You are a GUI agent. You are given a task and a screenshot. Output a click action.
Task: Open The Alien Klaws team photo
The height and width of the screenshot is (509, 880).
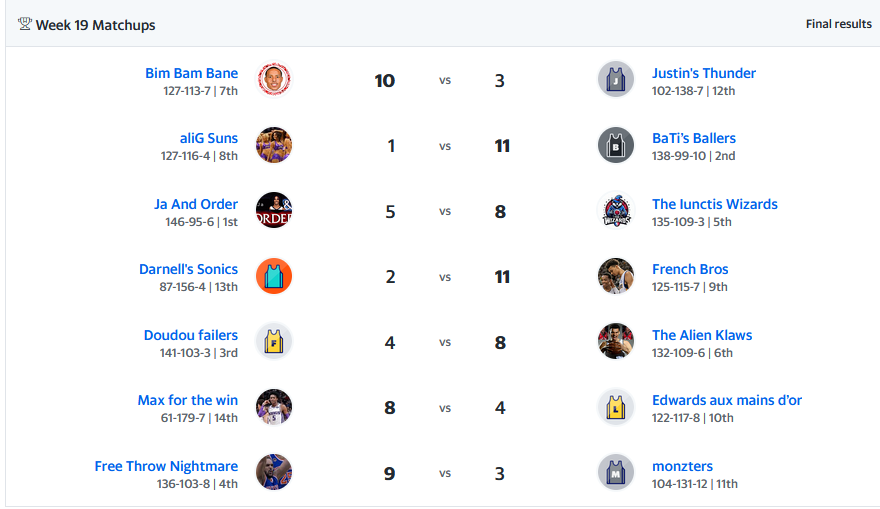[616, 341]
